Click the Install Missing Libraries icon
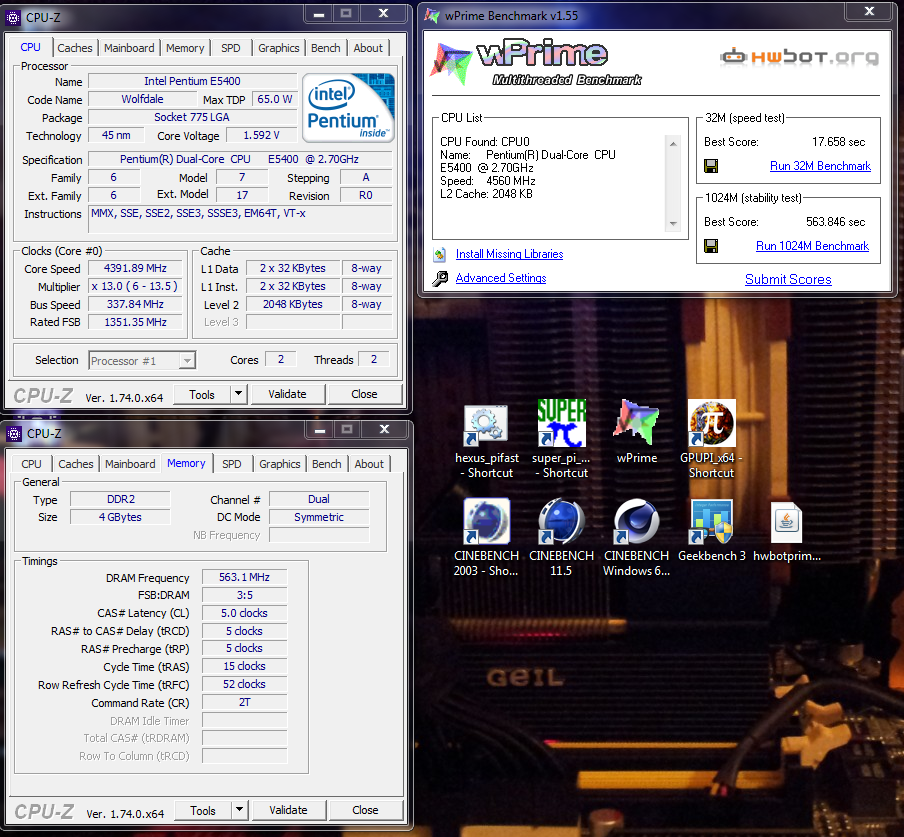Image resolution: width=904 pixels, height=837 pixels. 440,254
